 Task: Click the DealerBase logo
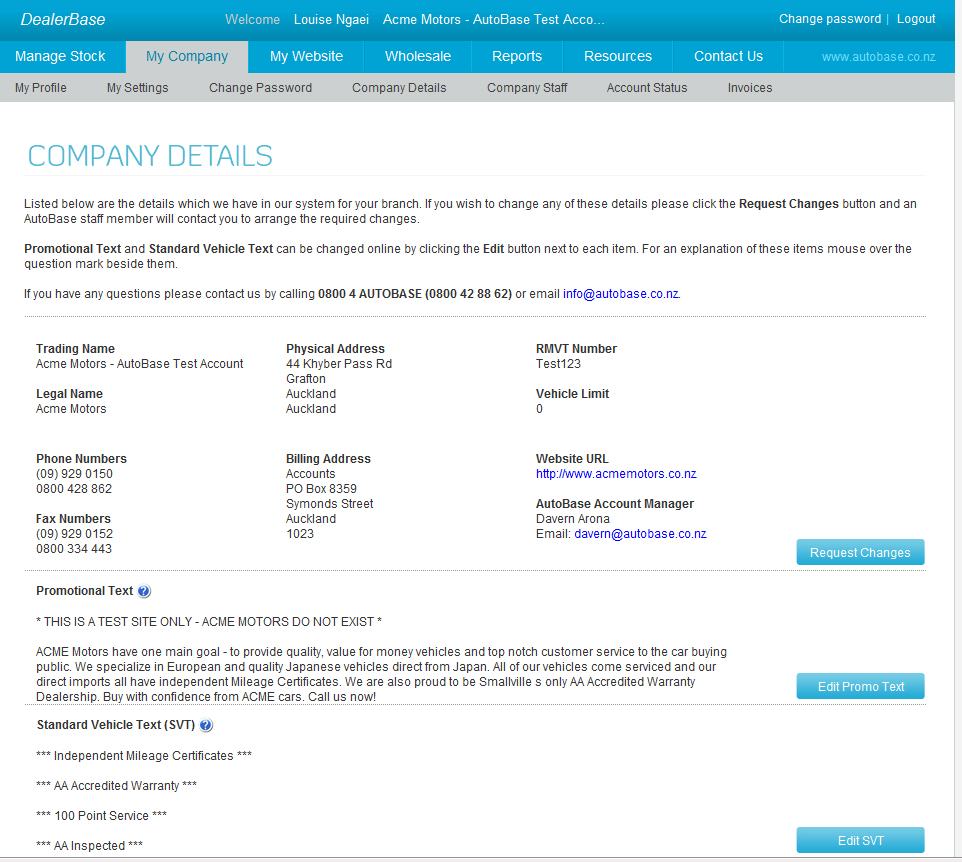click(62, 19)
